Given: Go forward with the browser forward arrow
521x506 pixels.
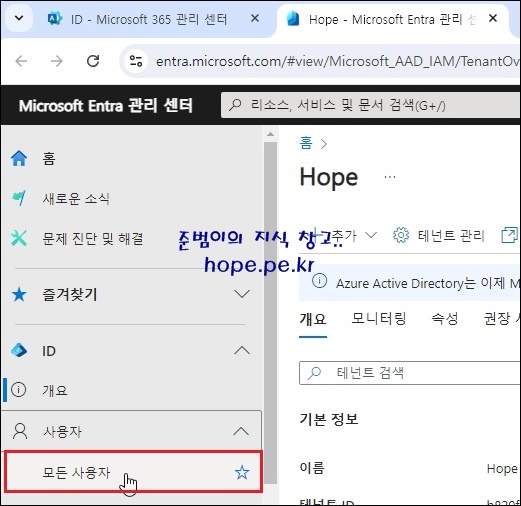Looking at the screenshot, I should (x=57, y=61).
